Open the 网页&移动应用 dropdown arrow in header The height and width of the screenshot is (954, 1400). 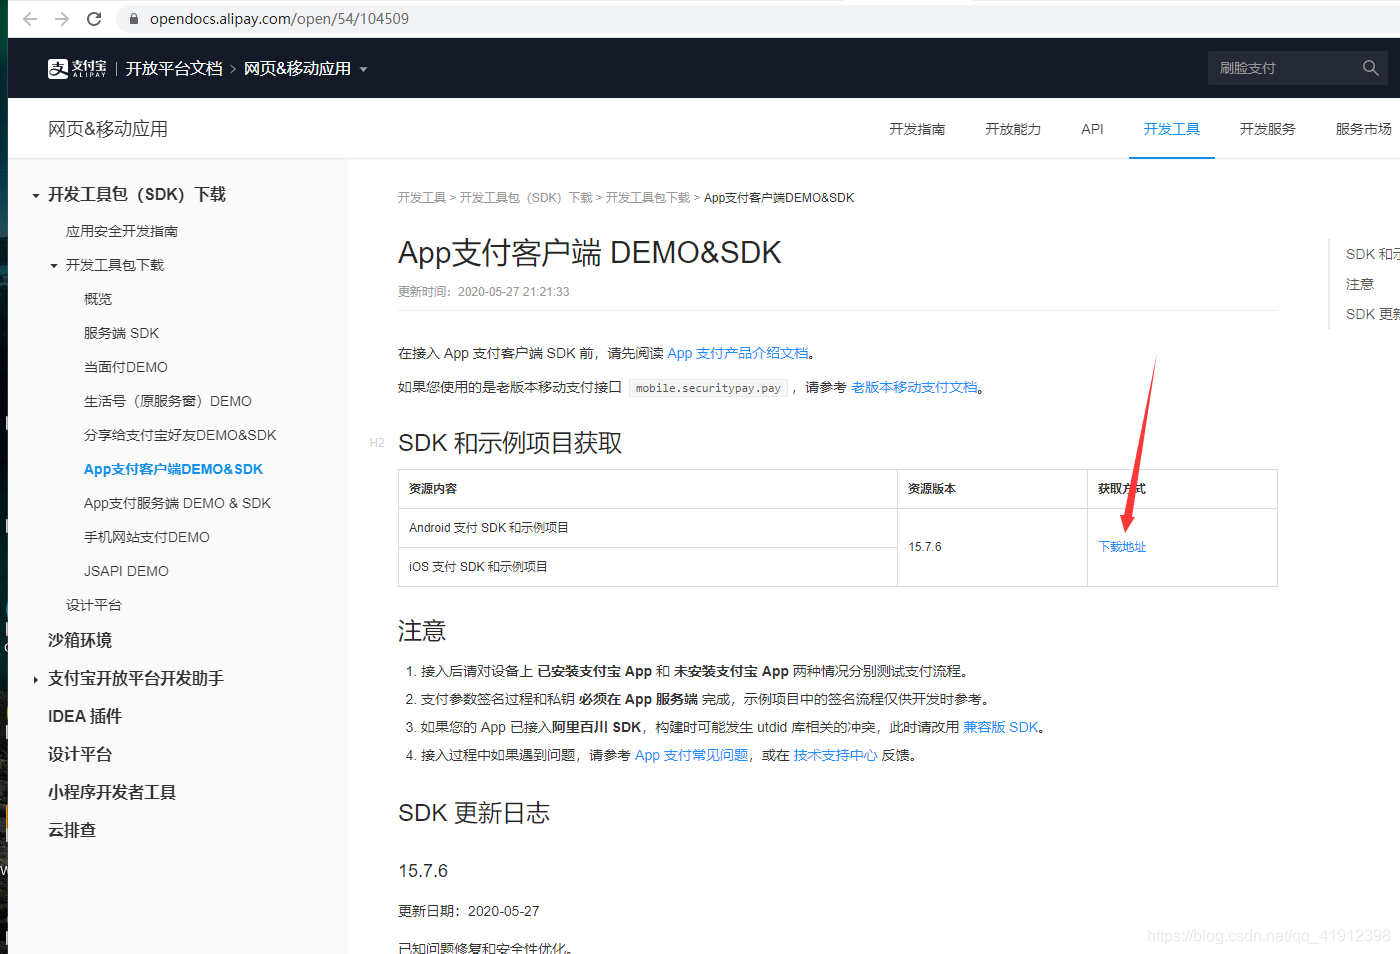tap(363, 69)
